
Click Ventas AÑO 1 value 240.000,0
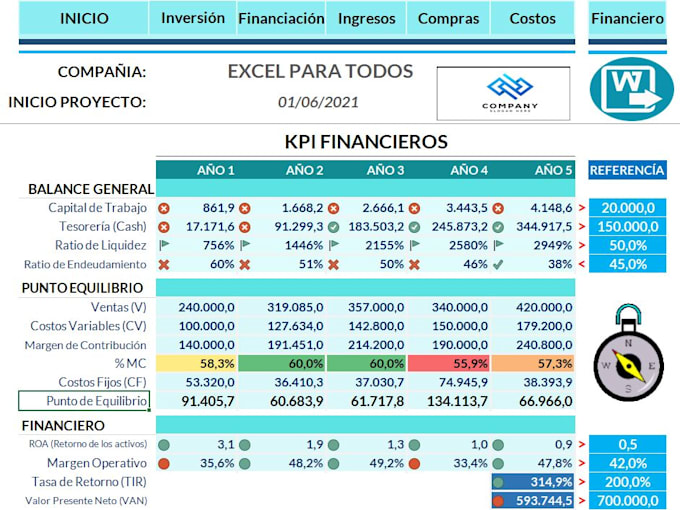[x=206, y=307]
